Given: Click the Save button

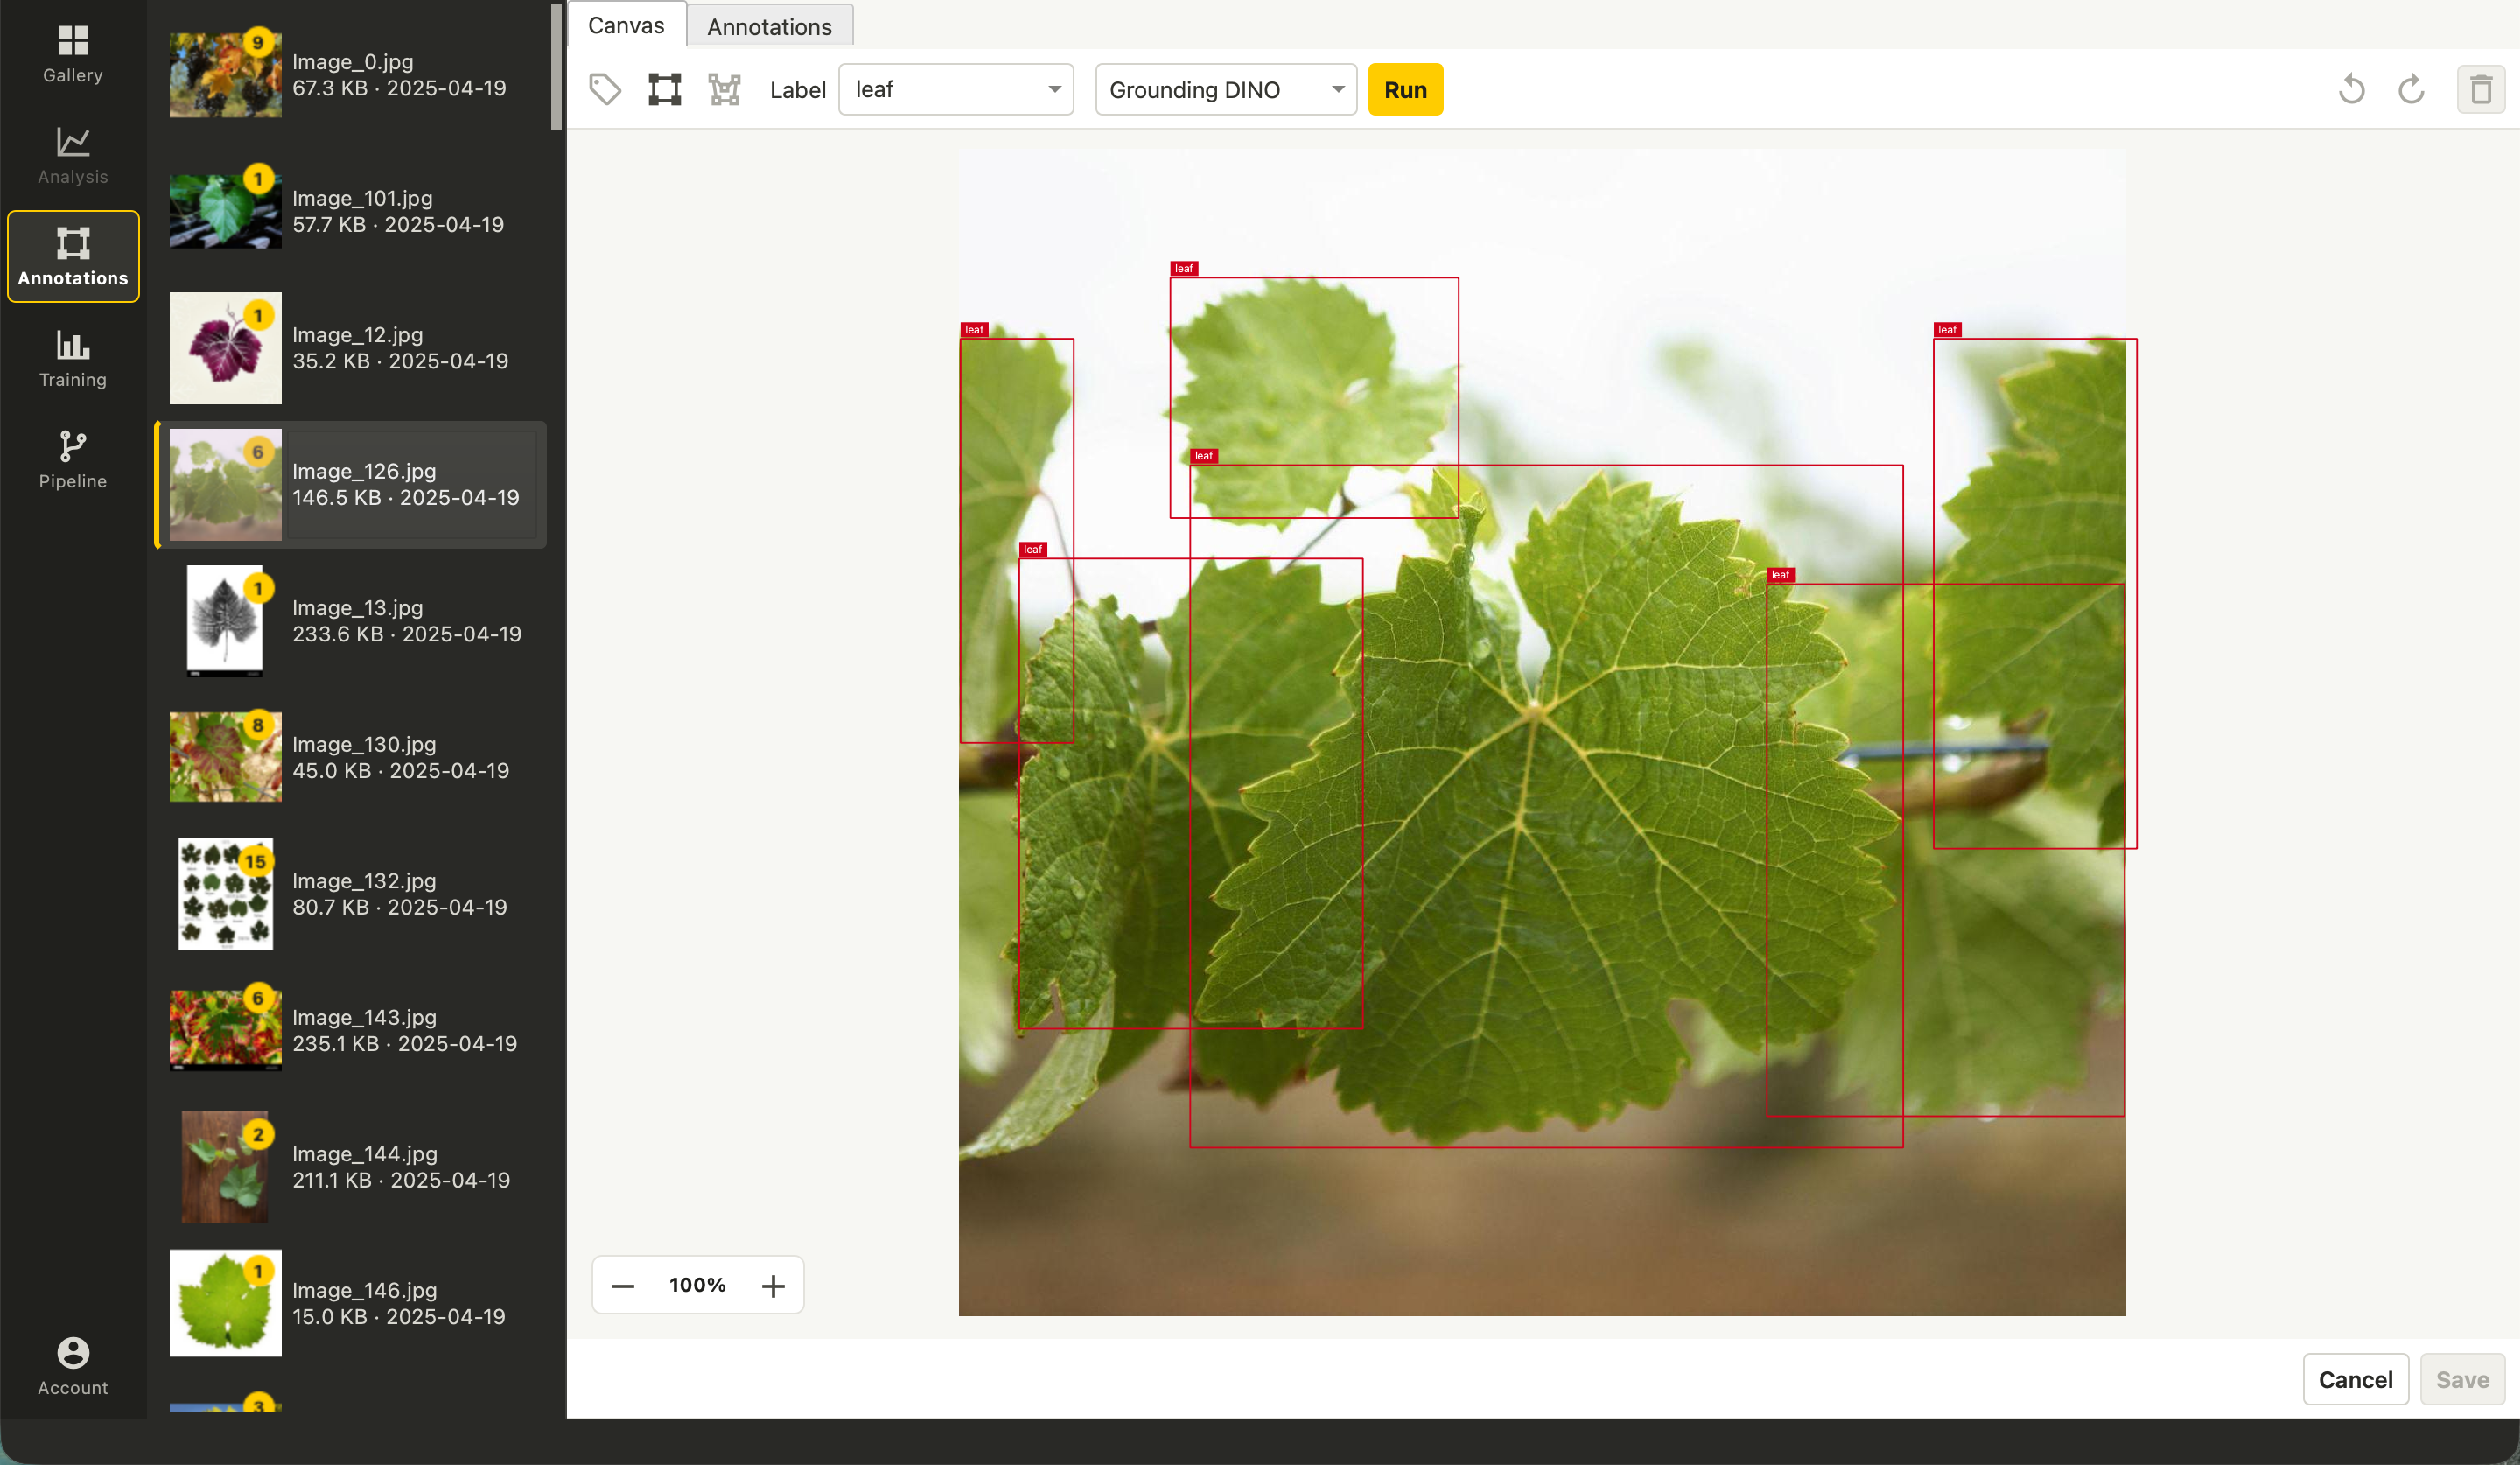Looking at the screenshot, I should [2462, 1379].
